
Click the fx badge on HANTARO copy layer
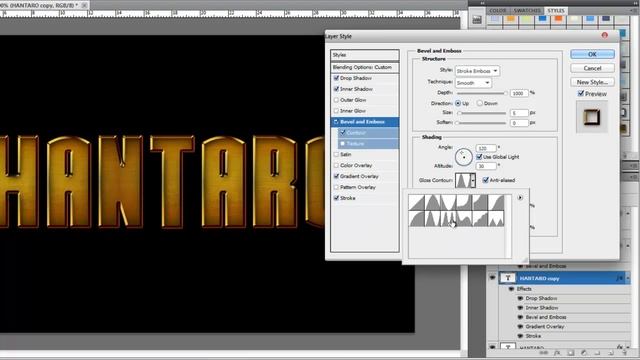(x=620, y=278)
